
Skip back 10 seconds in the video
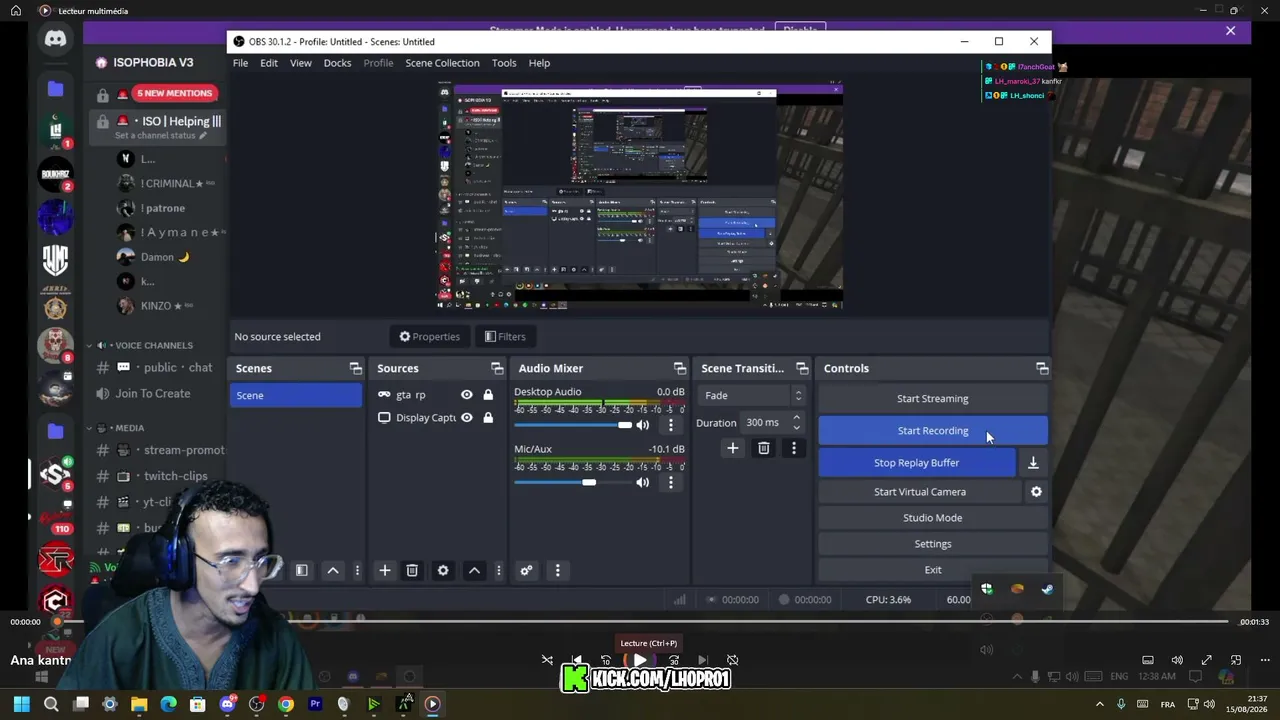606,660
